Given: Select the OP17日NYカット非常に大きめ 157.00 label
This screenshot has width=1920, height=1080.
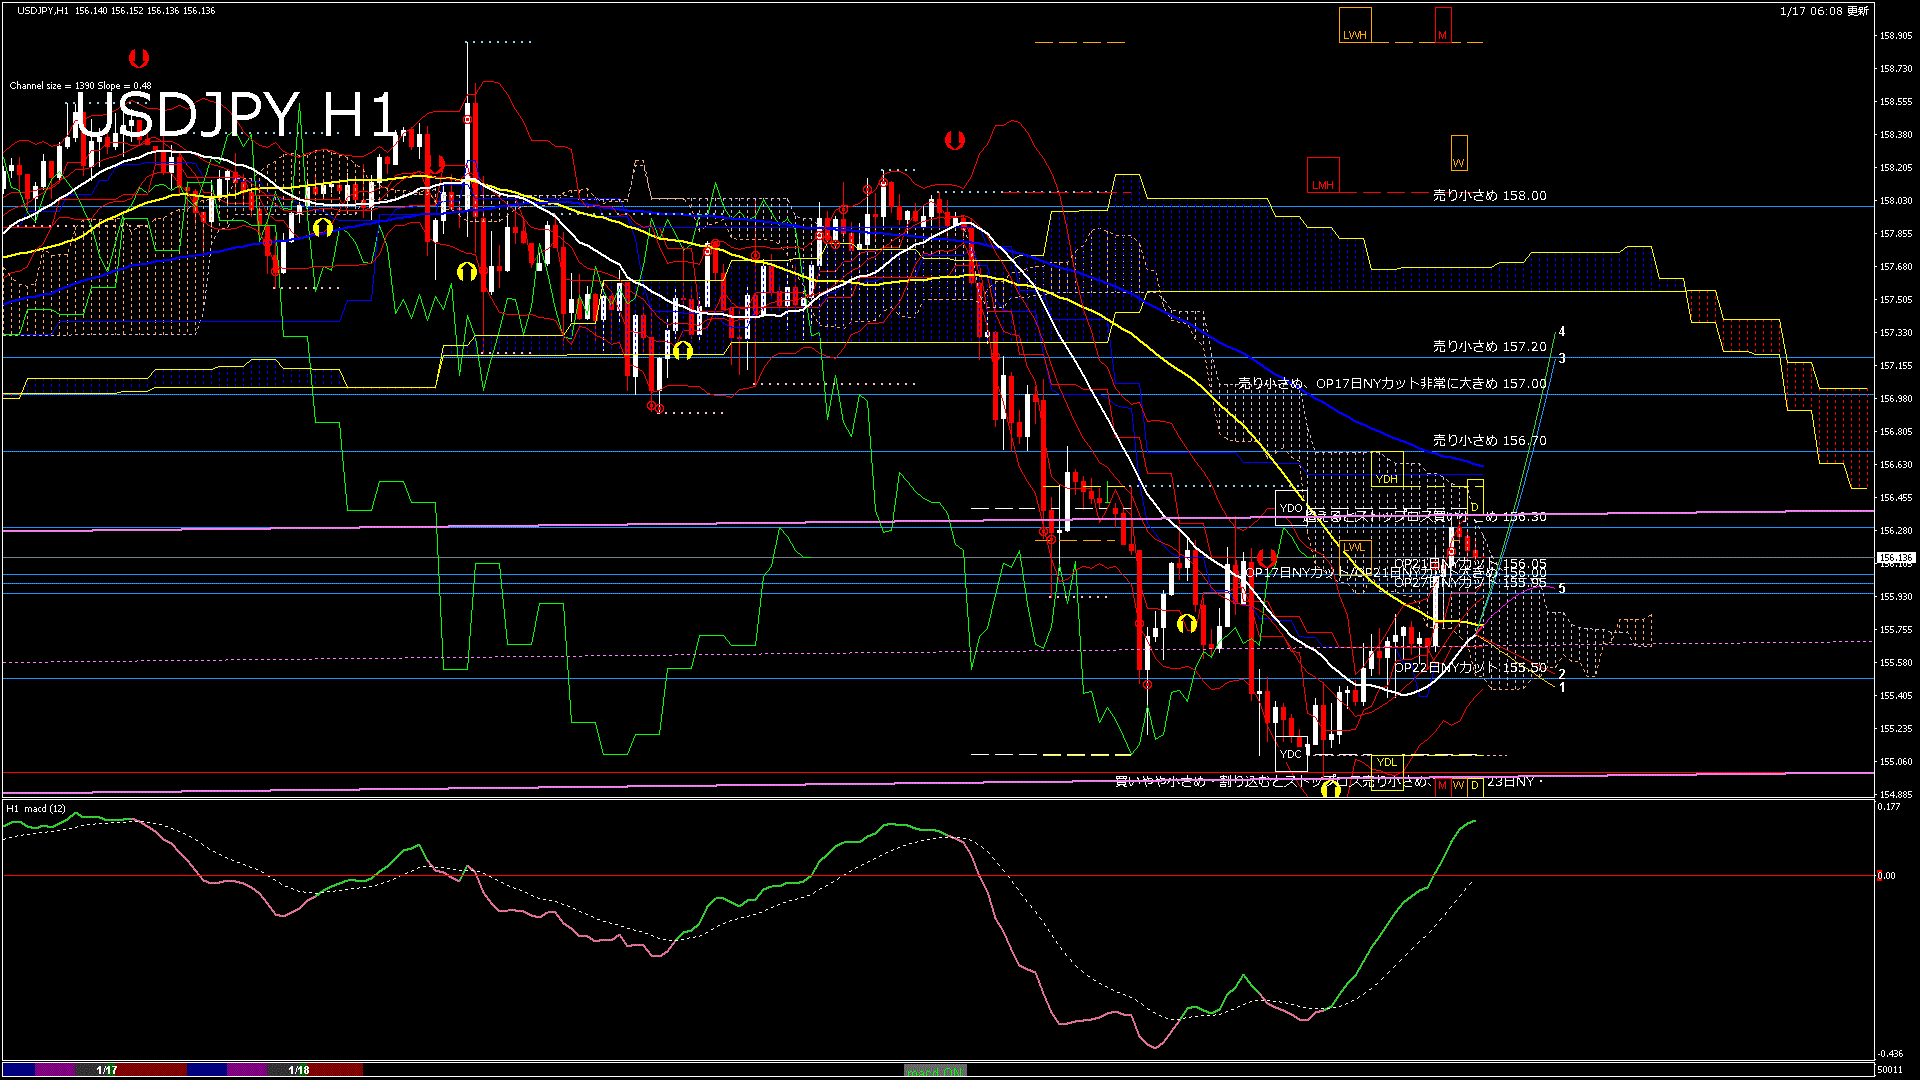Looking at the screenshot, I should pos(1431,384).
